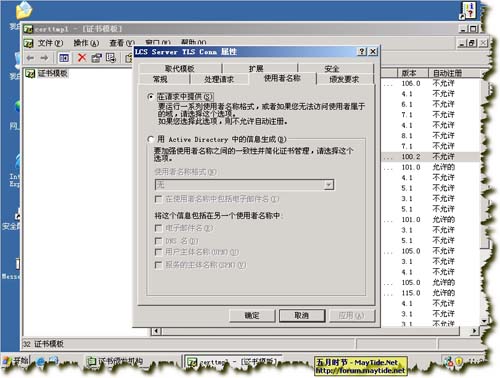Click the 证书模板 tree node icon

30,73
